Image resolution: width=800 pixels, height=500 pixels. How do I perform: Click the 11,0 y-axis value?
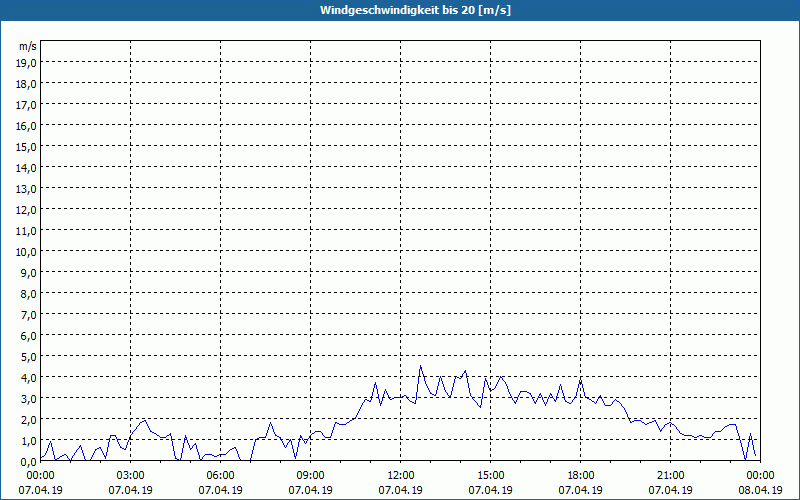click(27, 231)
